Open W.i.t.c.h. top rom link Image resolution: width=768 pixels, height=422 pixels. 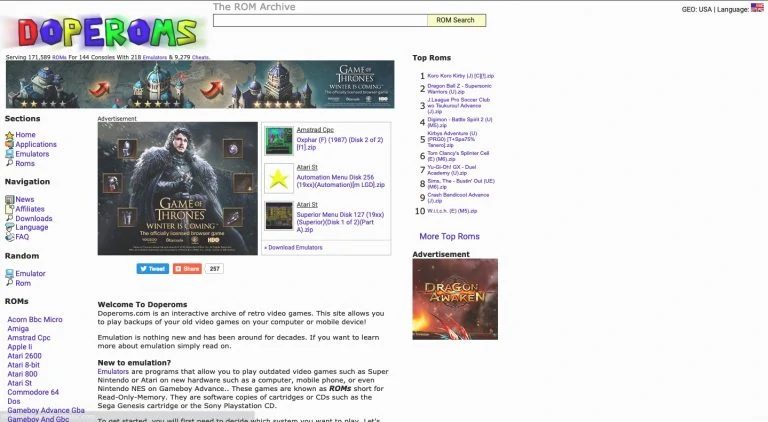pos(452,211)
